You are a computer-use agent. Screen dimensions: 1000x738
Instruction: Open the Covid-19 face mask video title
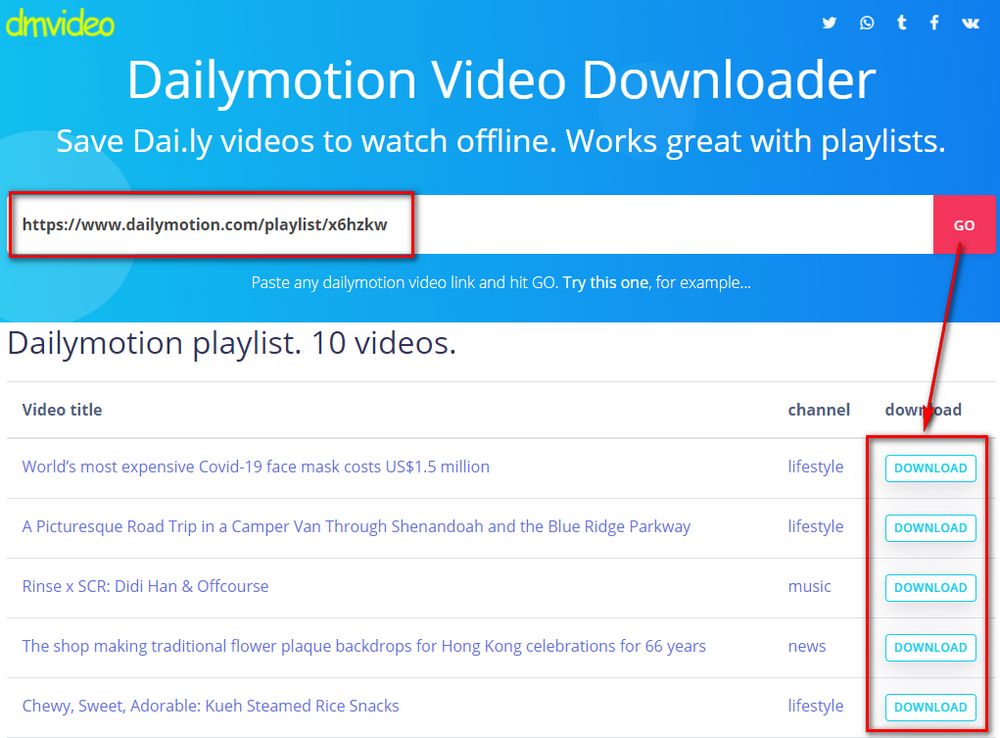(x=256, y=467)
